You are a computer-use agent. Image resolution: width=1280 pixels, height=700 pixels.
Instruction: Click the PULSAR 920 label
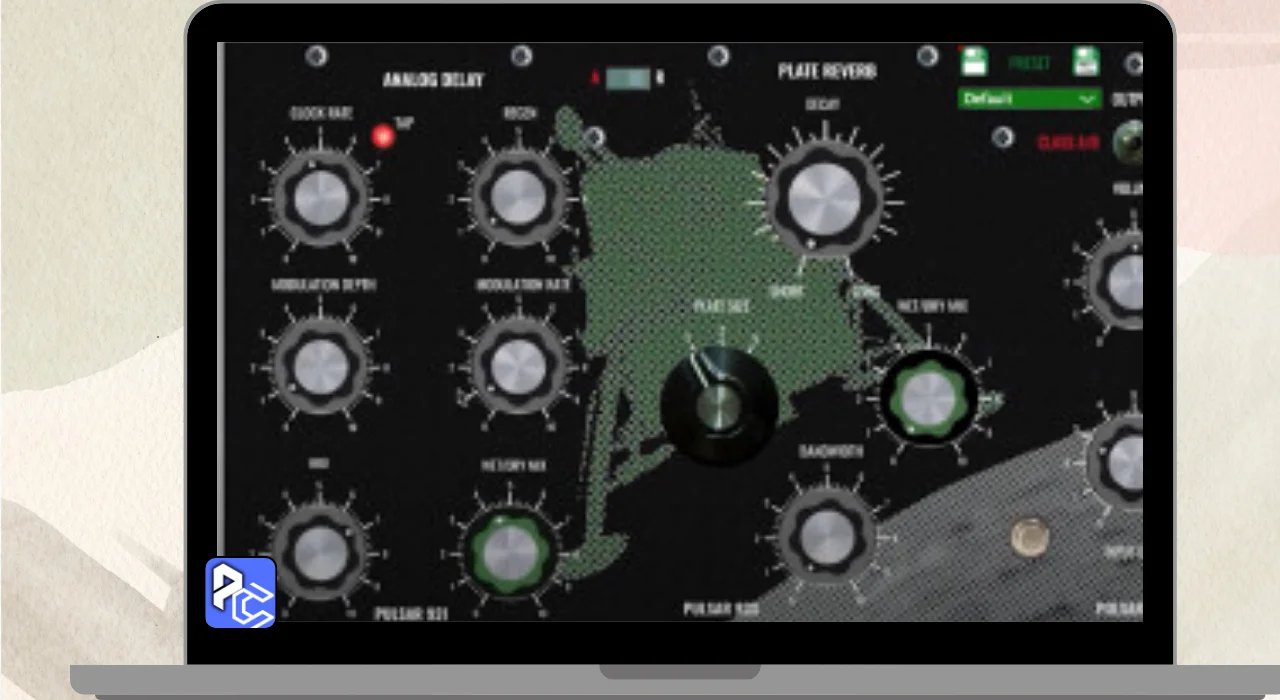click(720, 609)
